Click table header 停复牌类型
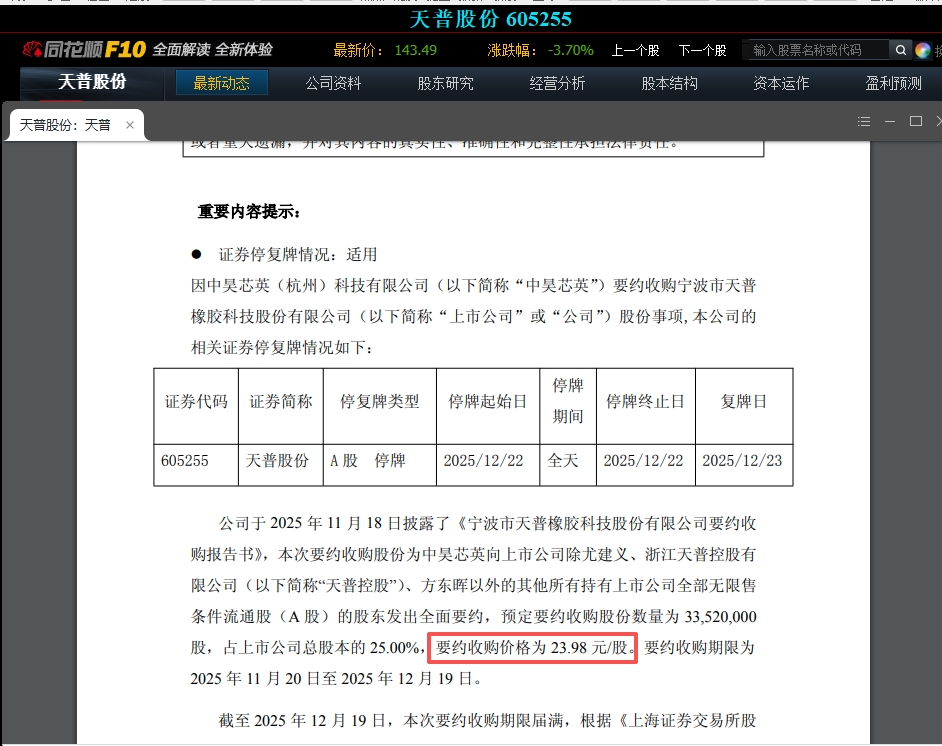Viewport: 942px width, 746px height. [x=380, y=401]
